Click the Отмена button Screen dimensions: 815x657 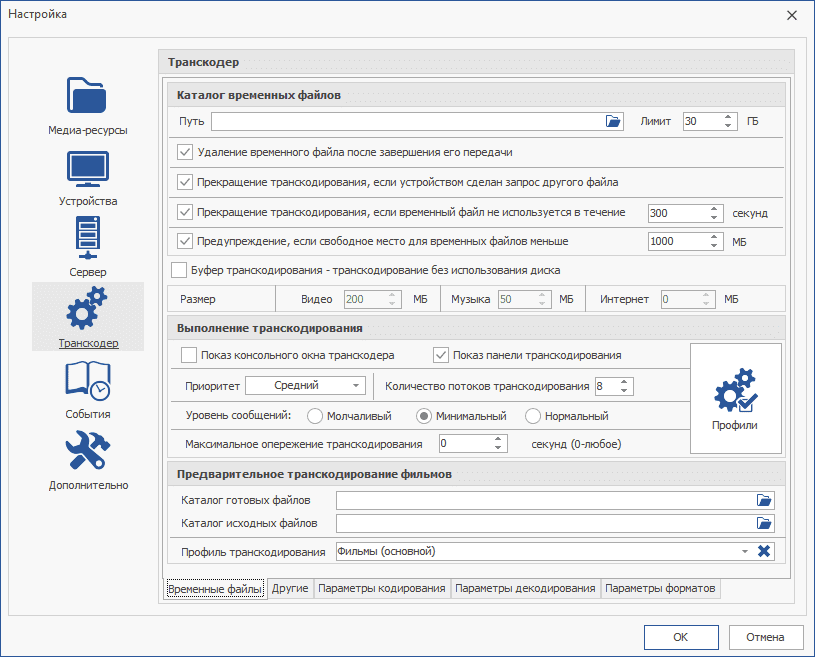(x=766, y=637)
